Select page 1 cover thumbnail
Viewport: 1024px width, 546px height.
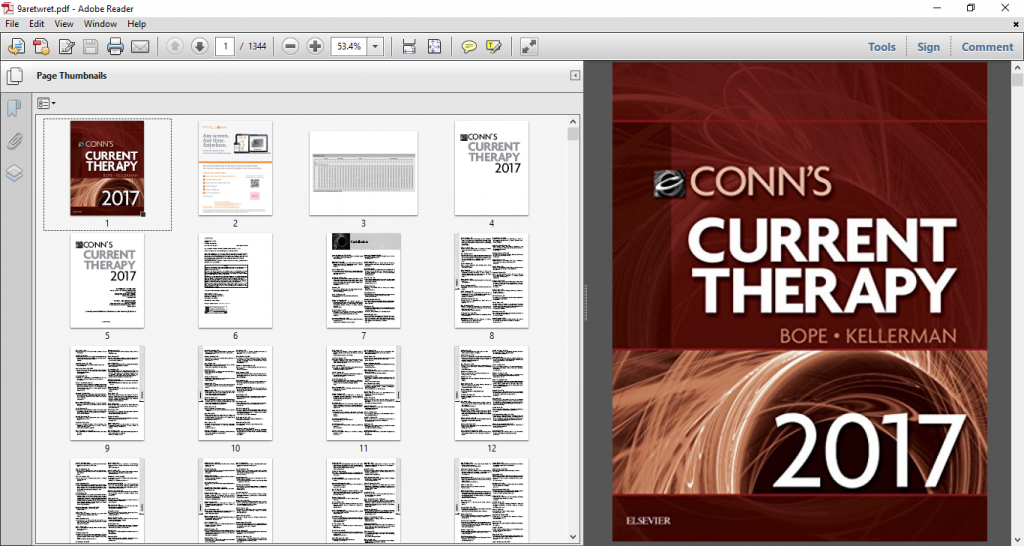[107, 168]
